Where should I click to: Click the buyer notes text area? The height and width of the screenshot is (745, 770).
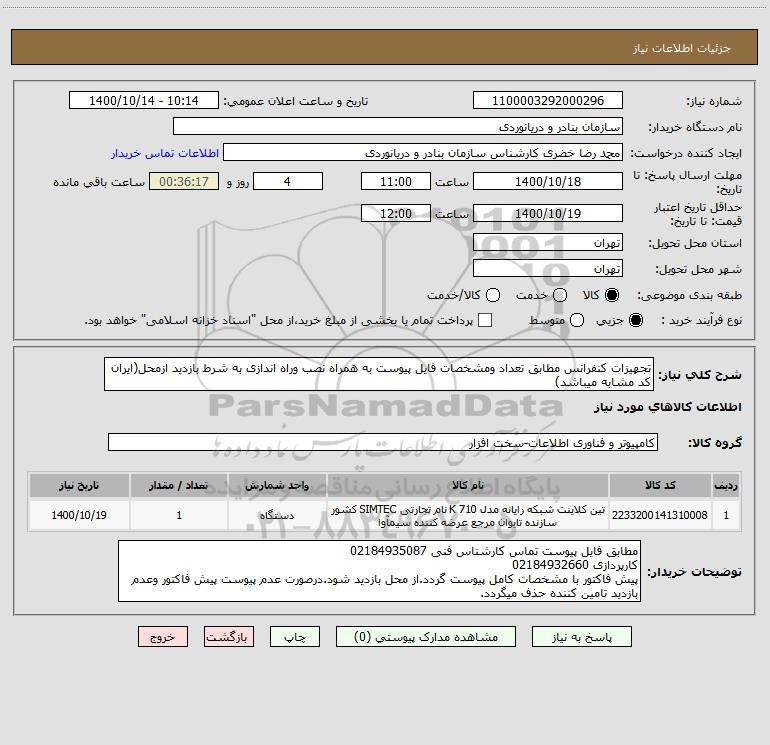pyautogui.click(x=380, y=572)
